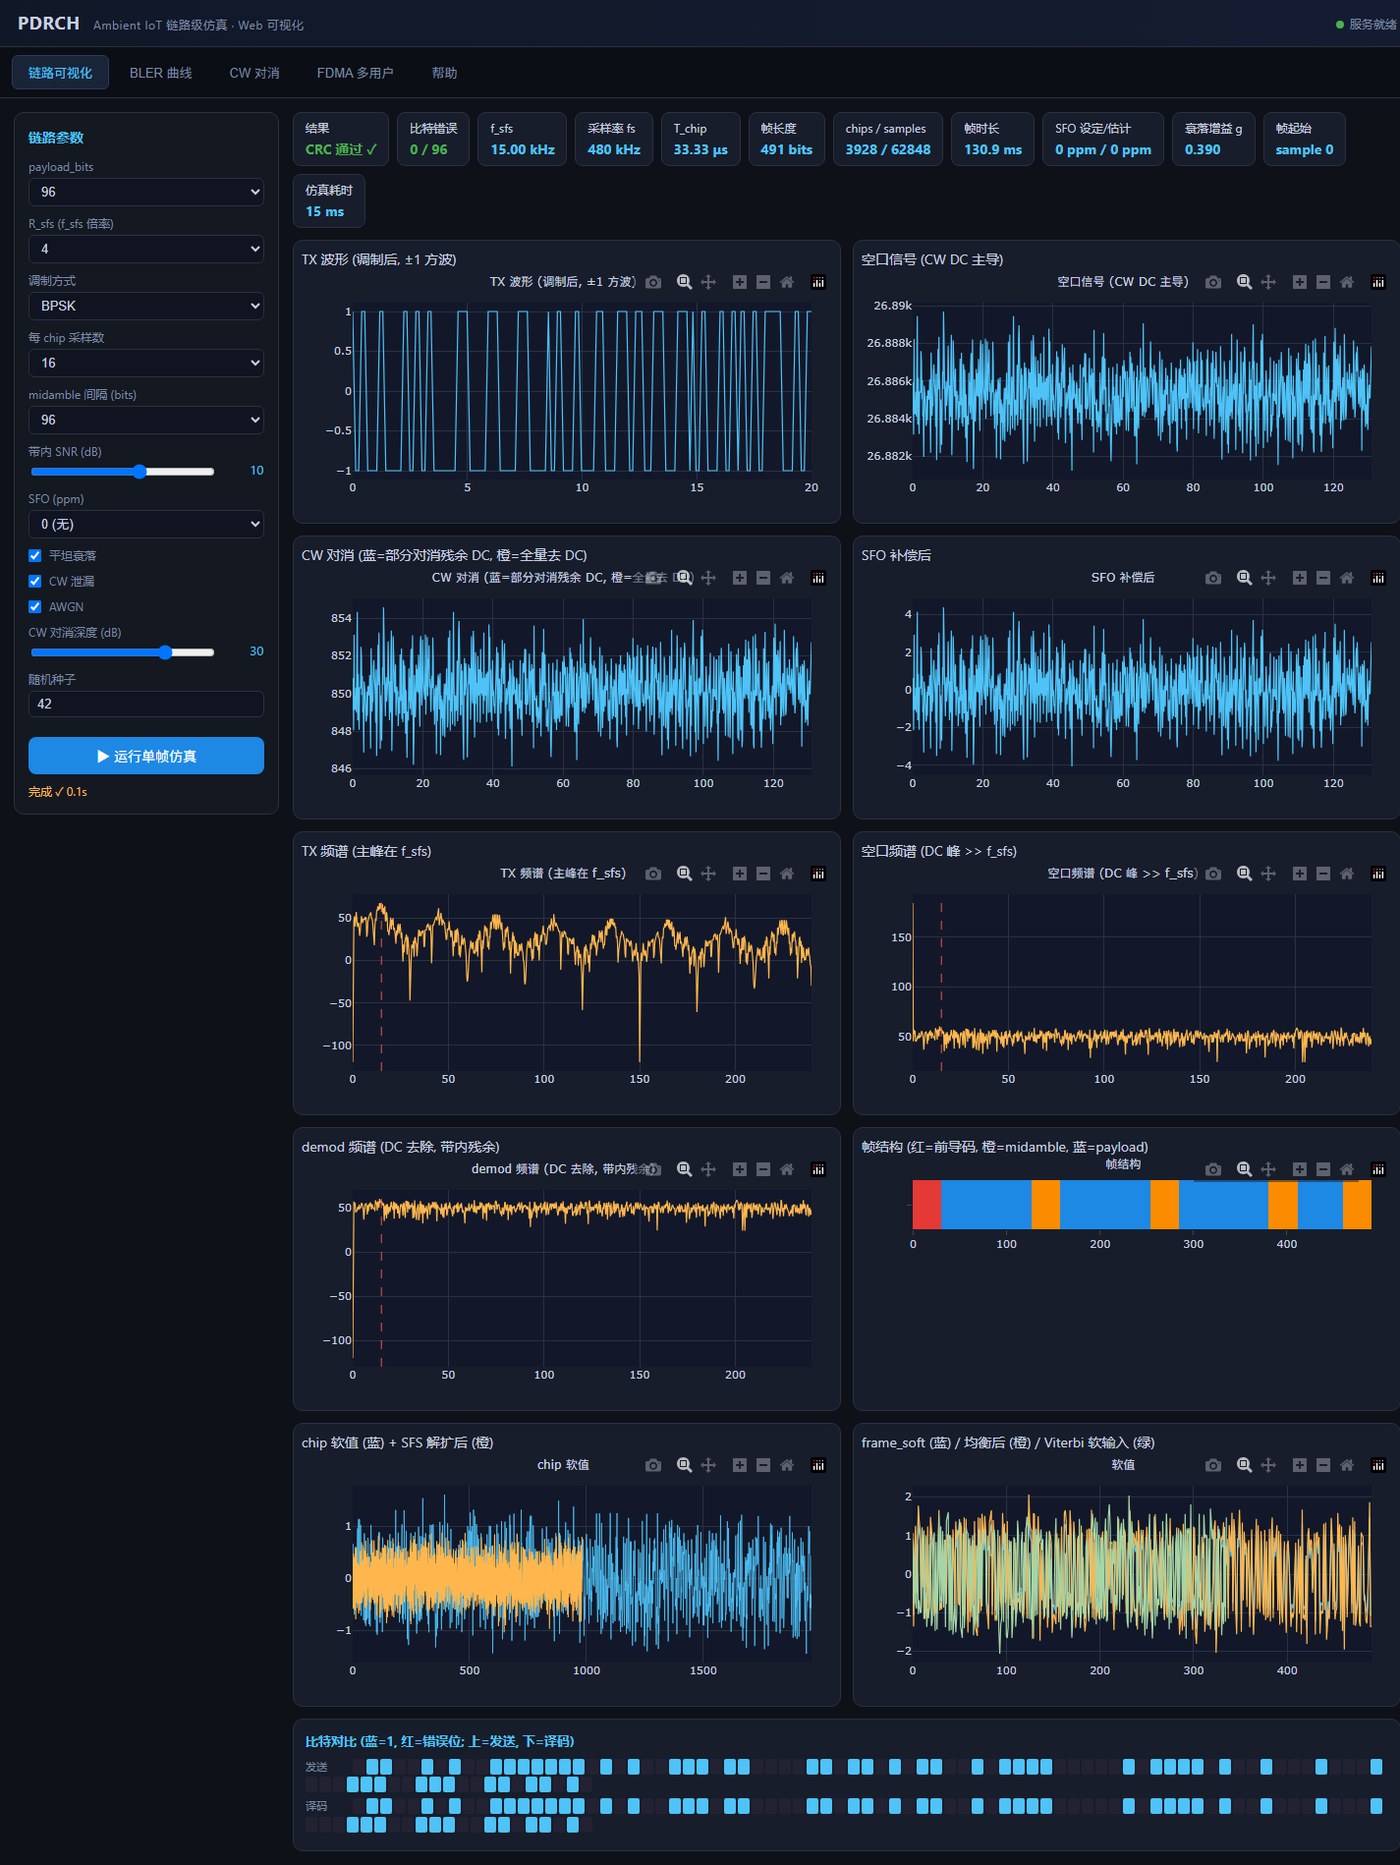The height and width of the screenshot is (1865, 1400).
Task: Click the 带内 SNR slider handle
Action: pos(139,471)
